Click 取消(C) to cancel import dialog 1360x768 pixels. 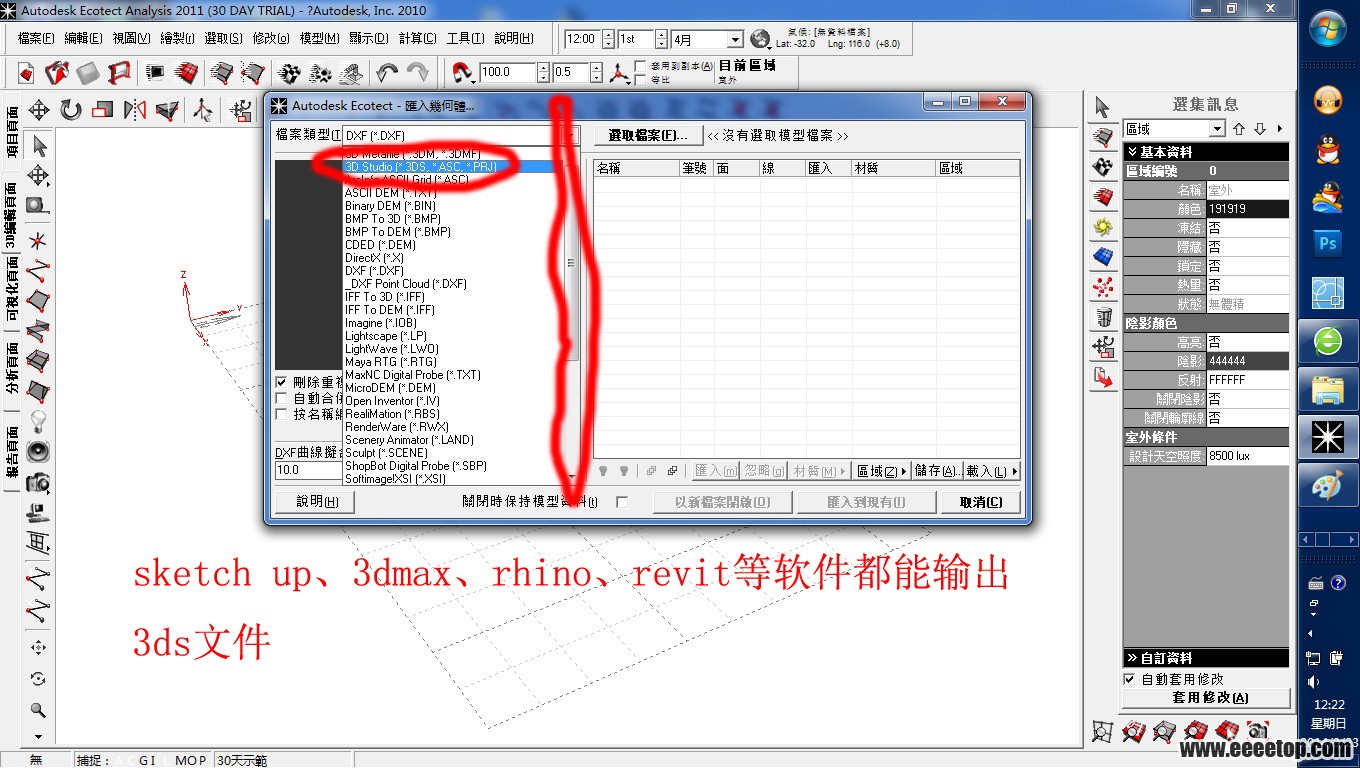point(980,502)
